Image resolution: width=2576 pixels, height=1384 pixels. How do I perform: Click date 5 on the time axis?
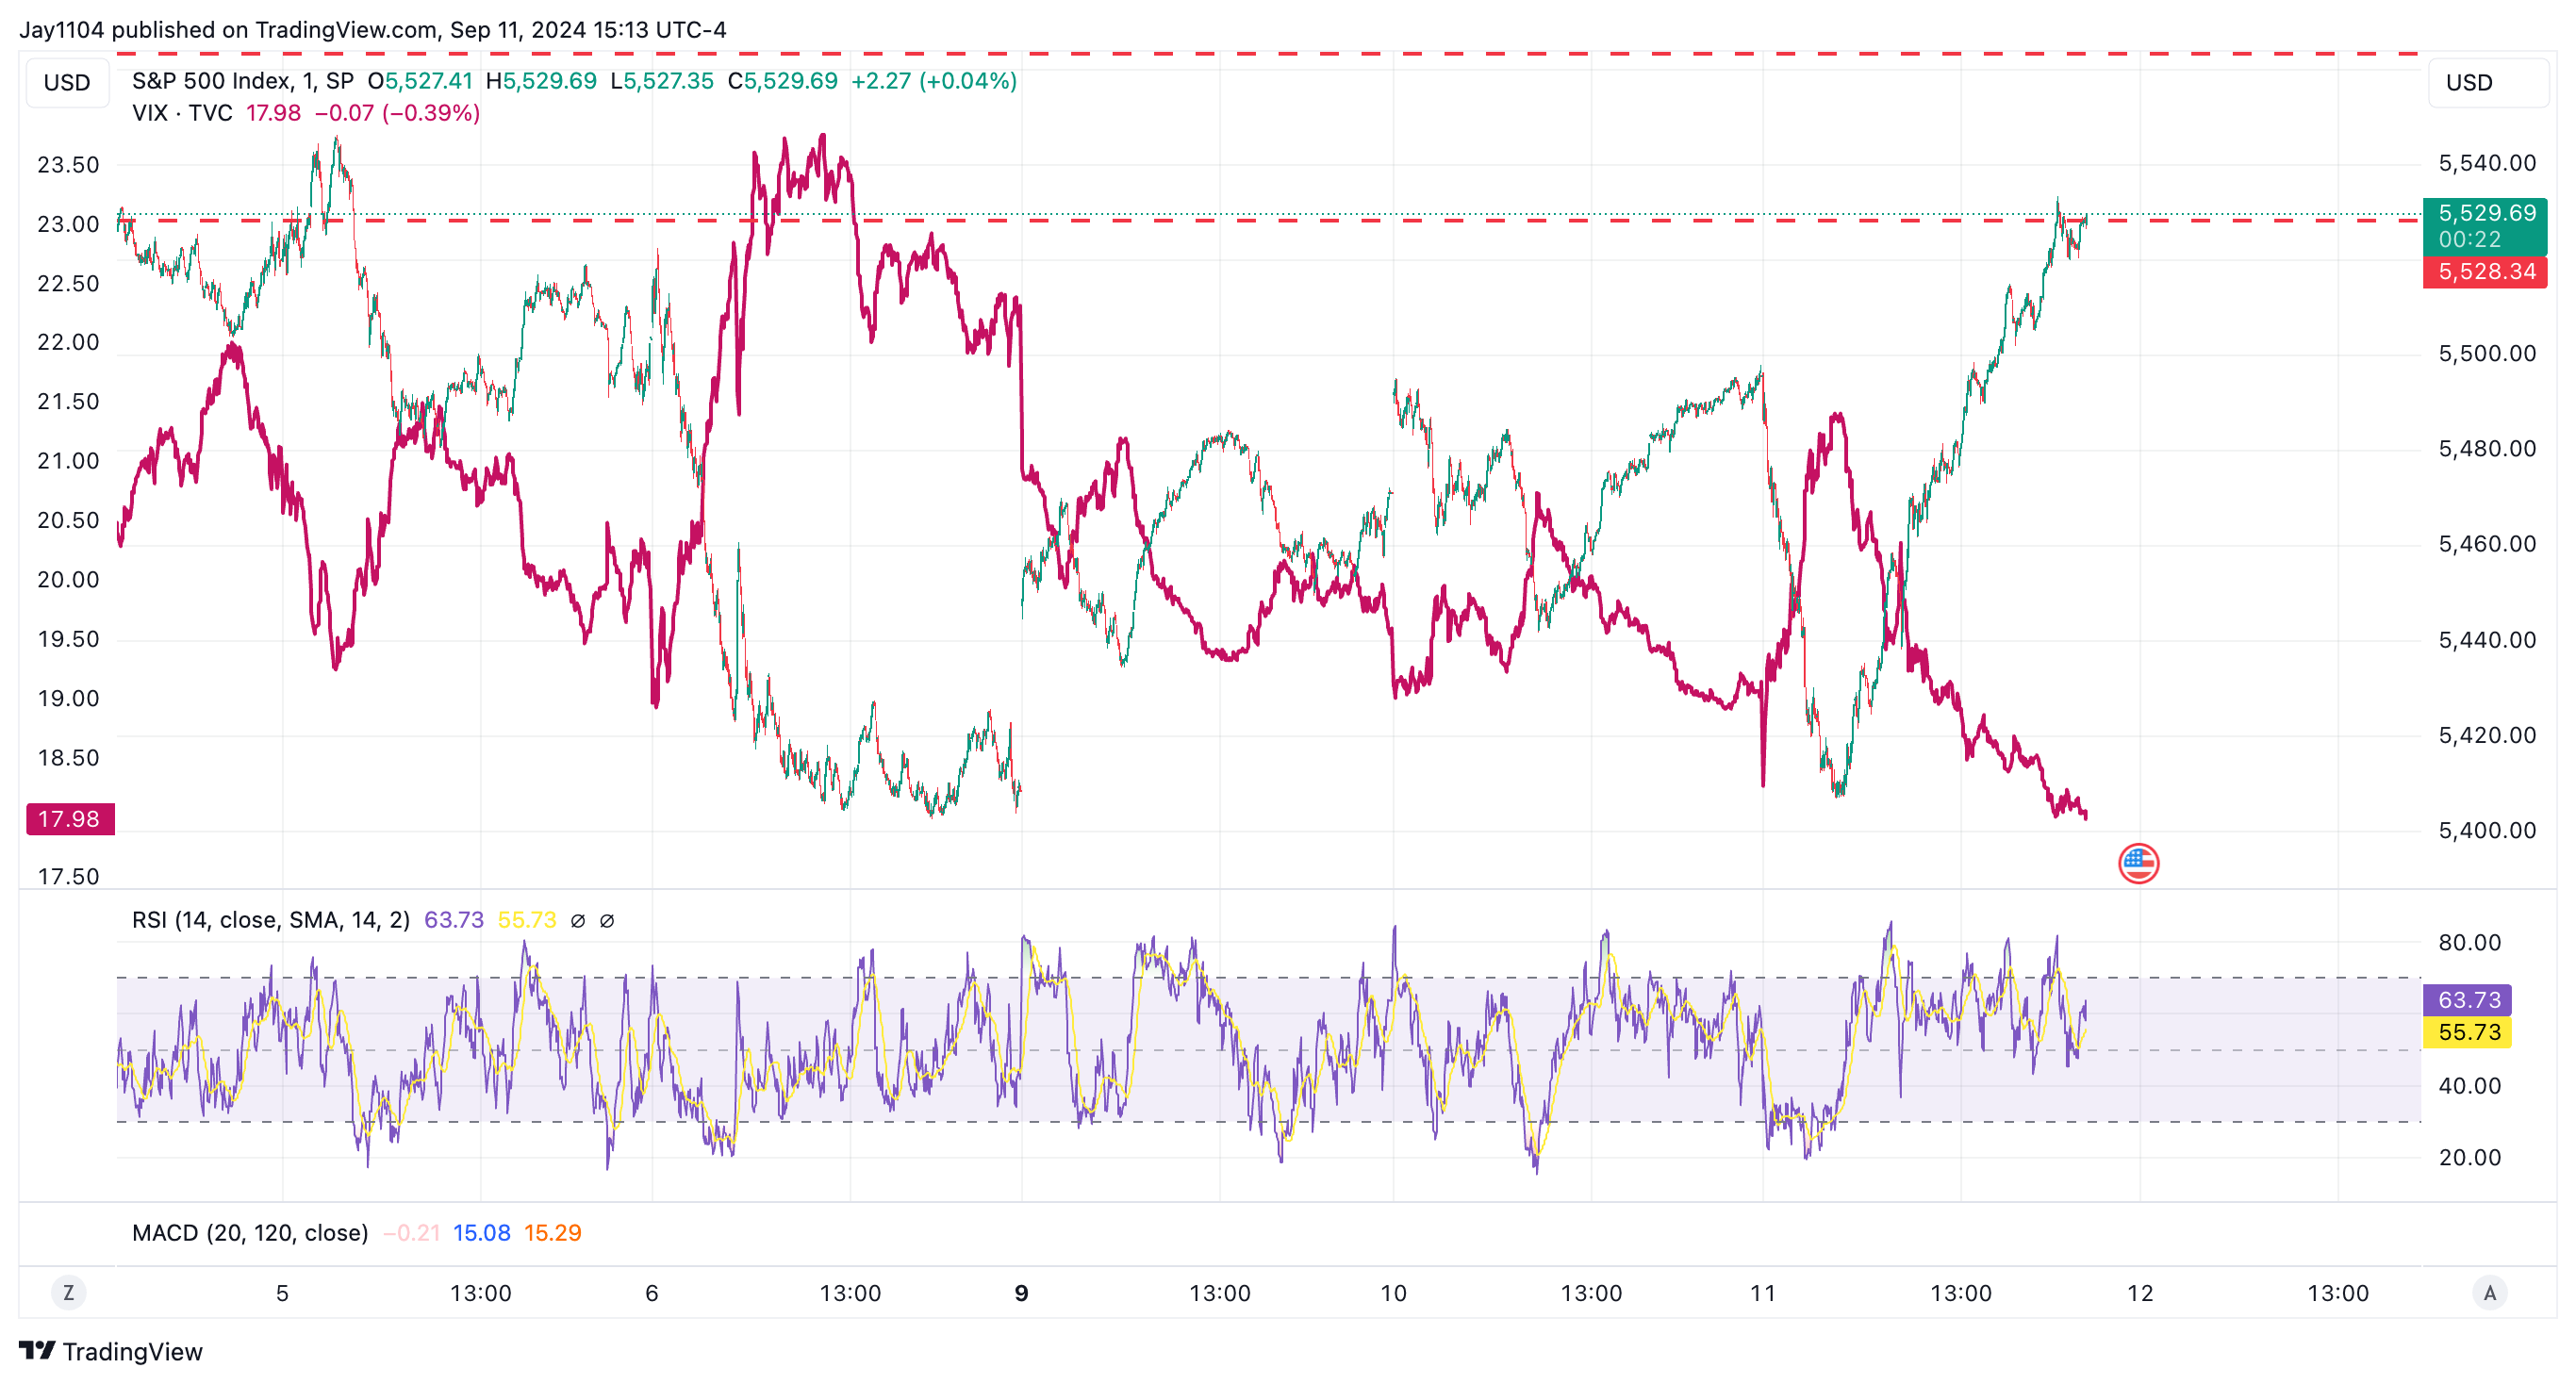coord(282,1292)
